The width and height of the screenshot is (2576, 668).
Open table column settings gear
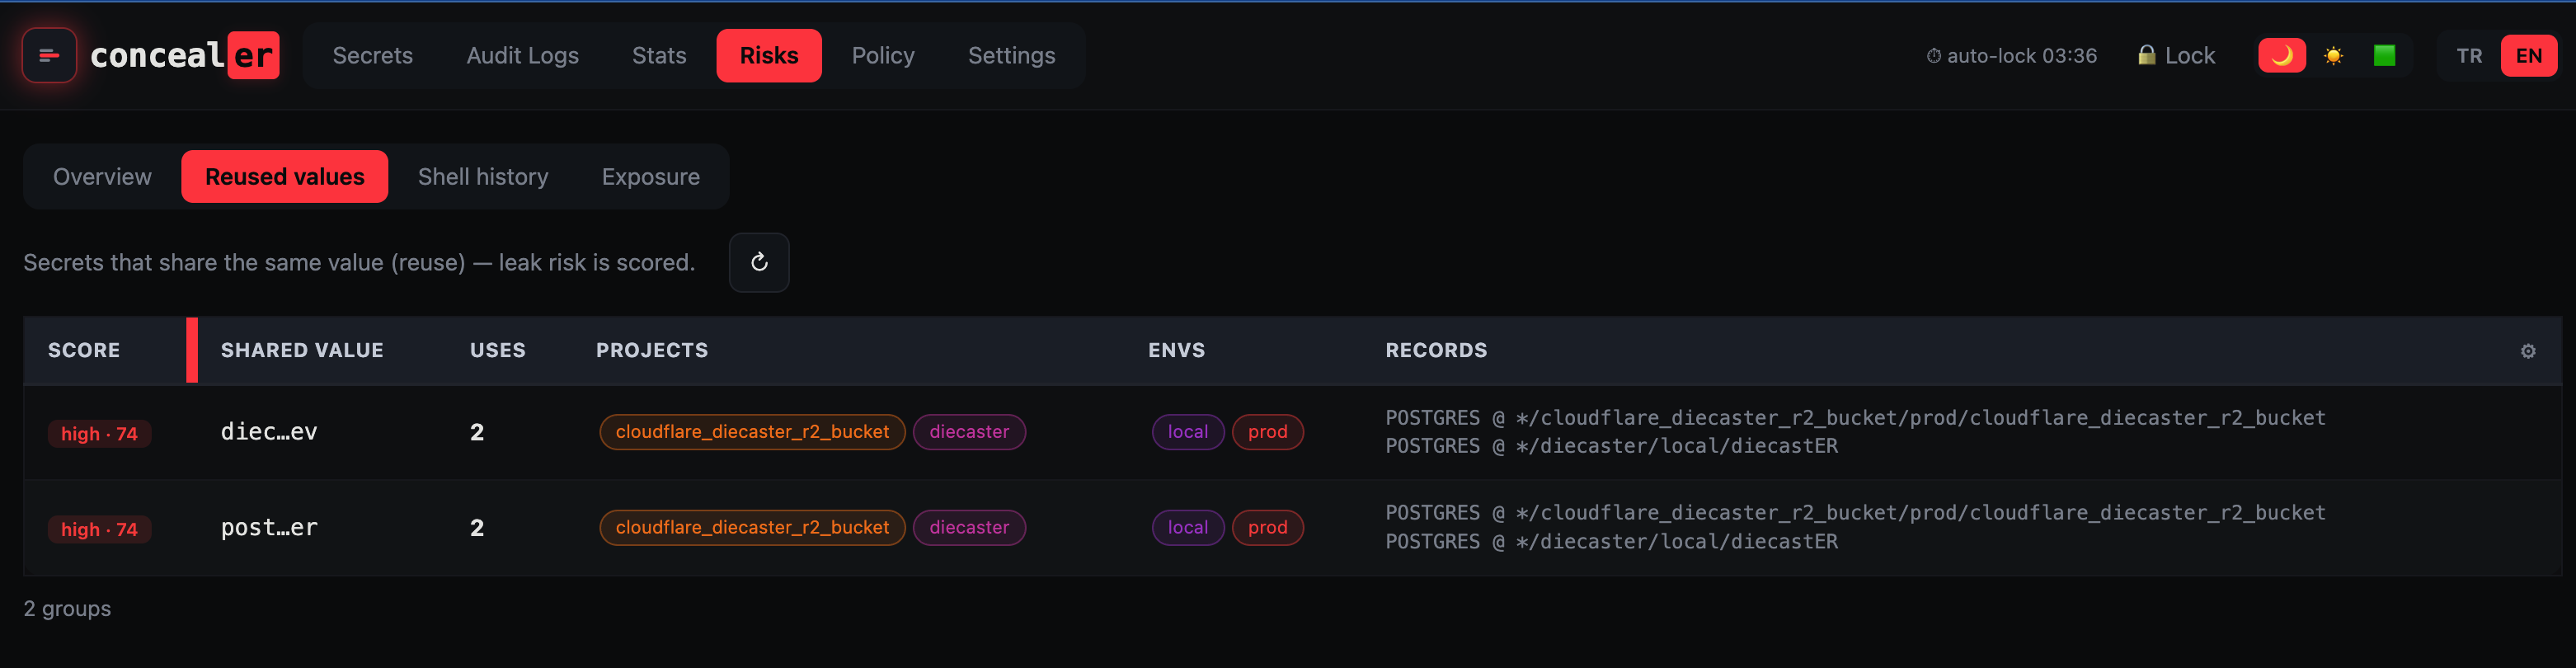point(2527,351)
